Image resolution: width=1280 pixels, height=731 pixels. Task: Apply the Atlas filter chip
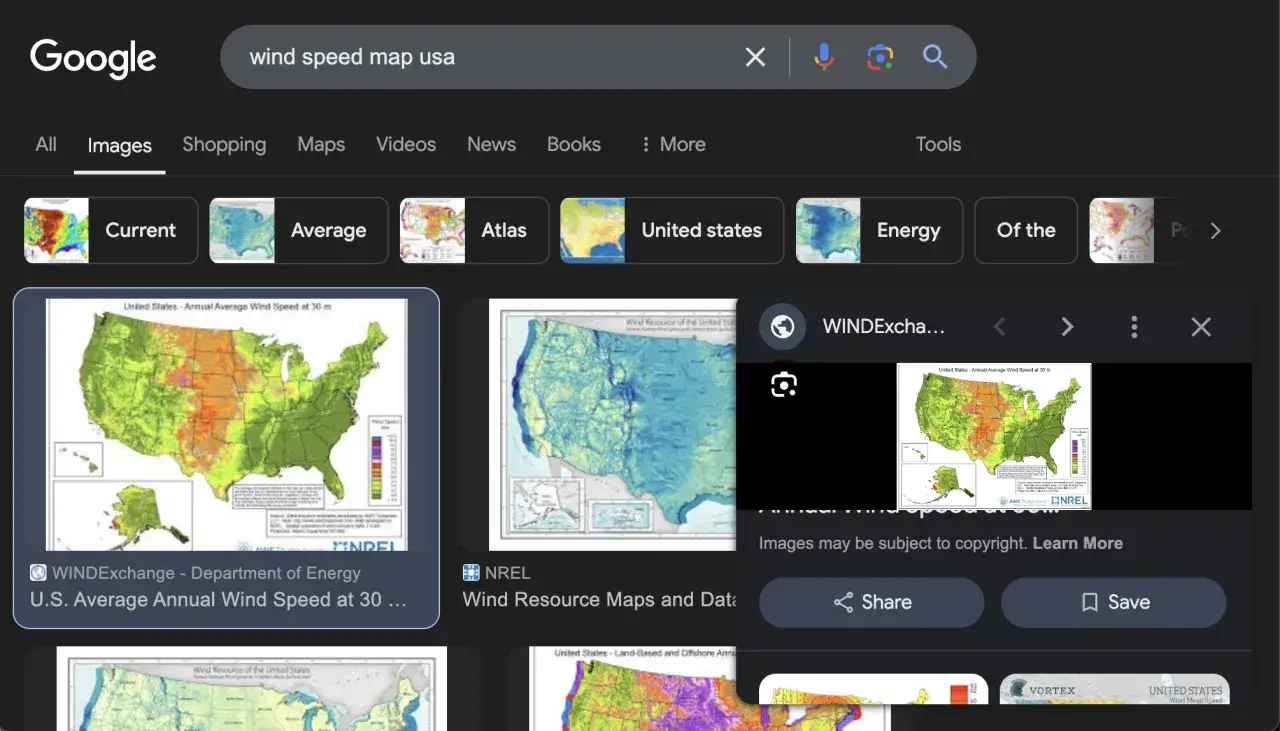coord(475,230)
